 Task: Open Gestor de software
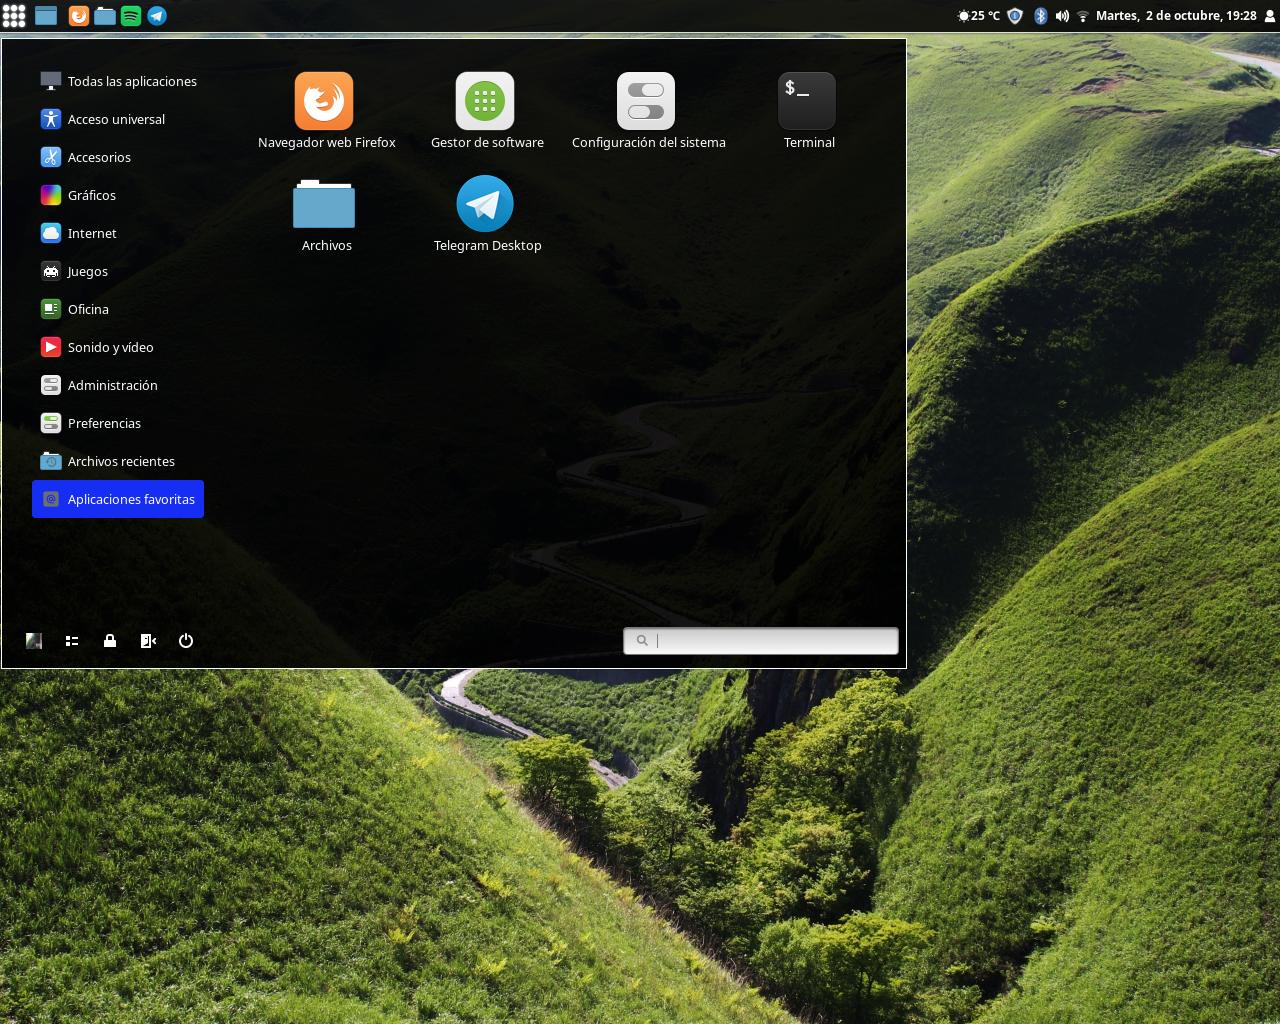487,111
